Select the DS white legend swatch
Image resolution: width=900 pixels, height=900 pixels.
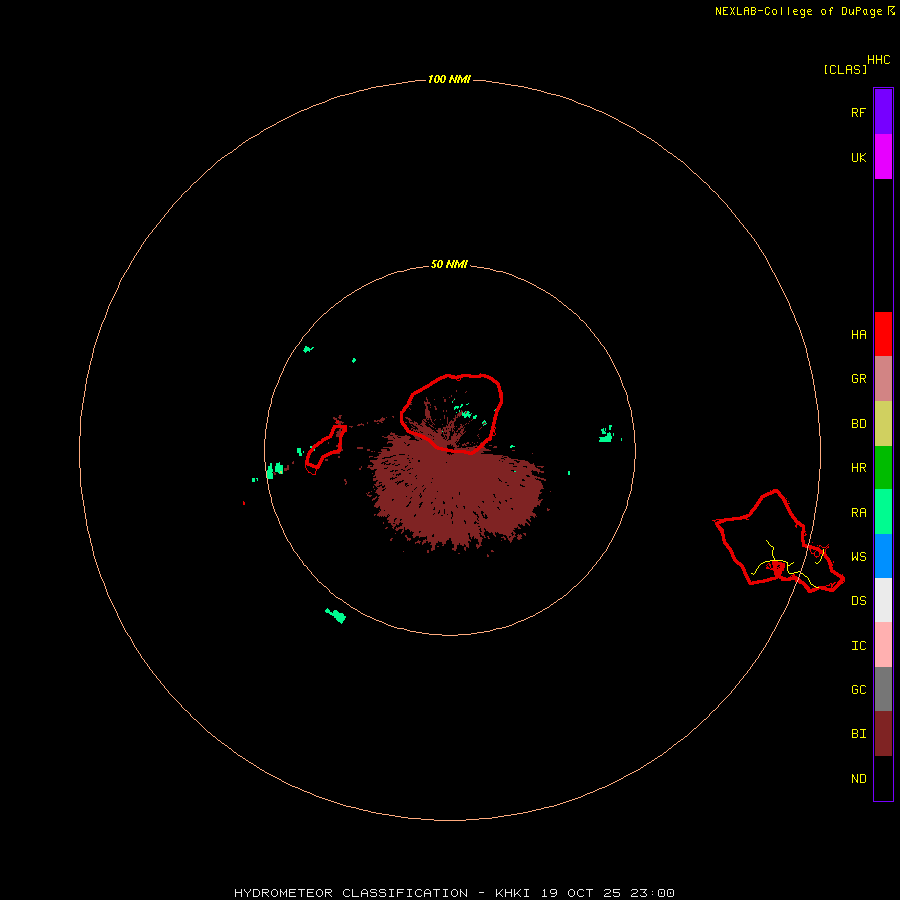coord(883,600)
